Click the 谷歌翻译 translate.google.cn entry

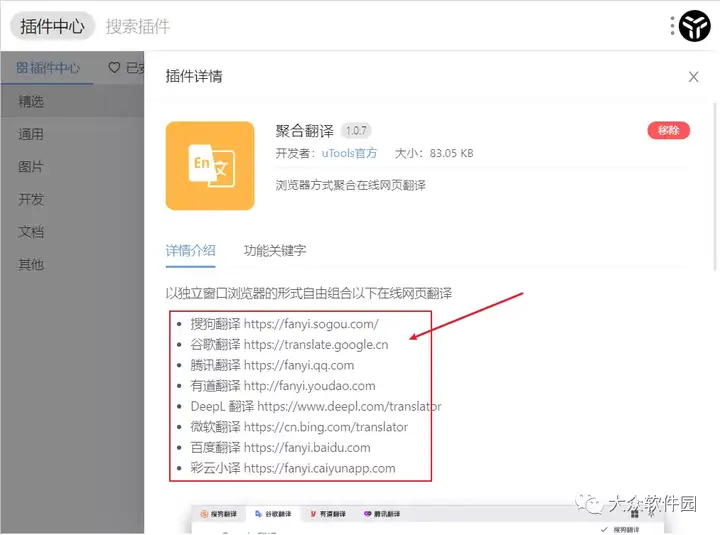point(289,344)
